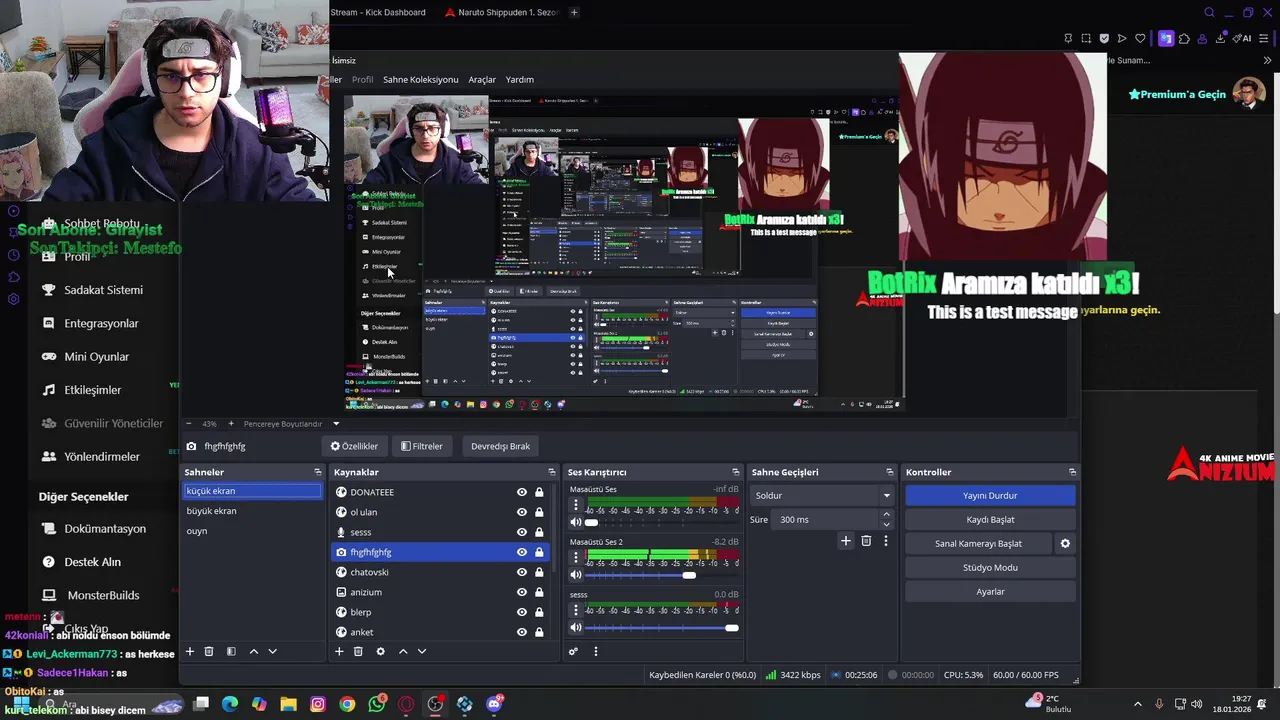
Task: Open source properties gear in Kaynaklar toolbar
Action: 380,651
